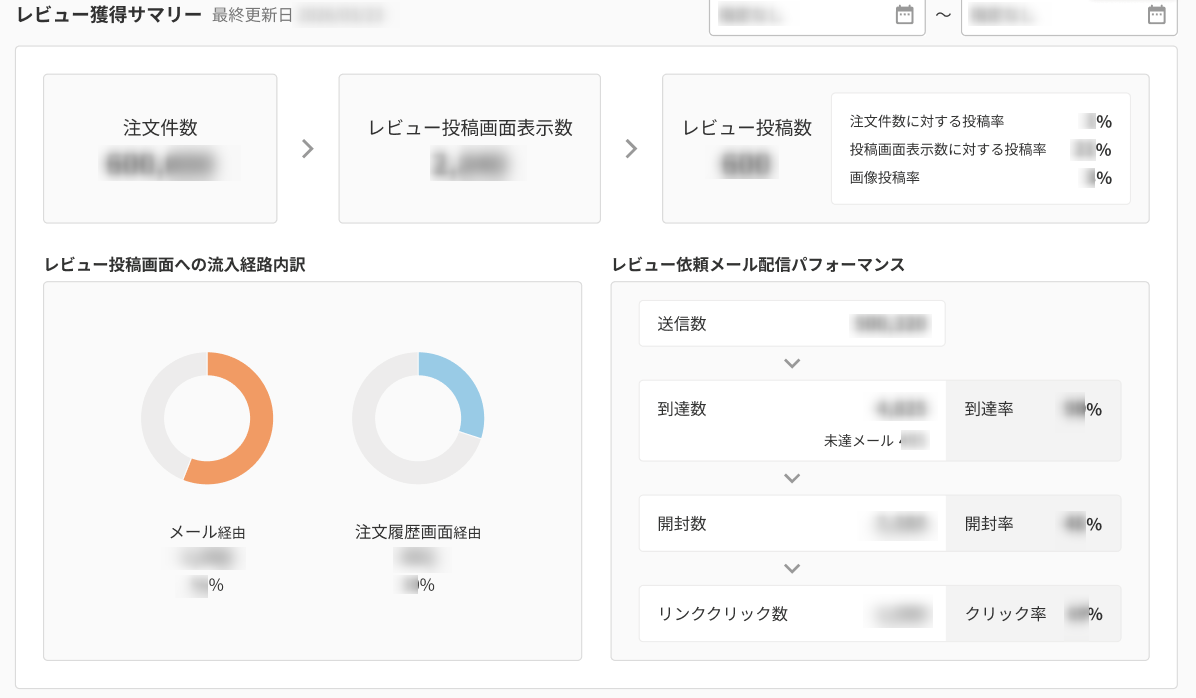1196x698 pixels.
Task: Open the end date calendar icon
Action: pyautogui.click(x=1156, y=14)
